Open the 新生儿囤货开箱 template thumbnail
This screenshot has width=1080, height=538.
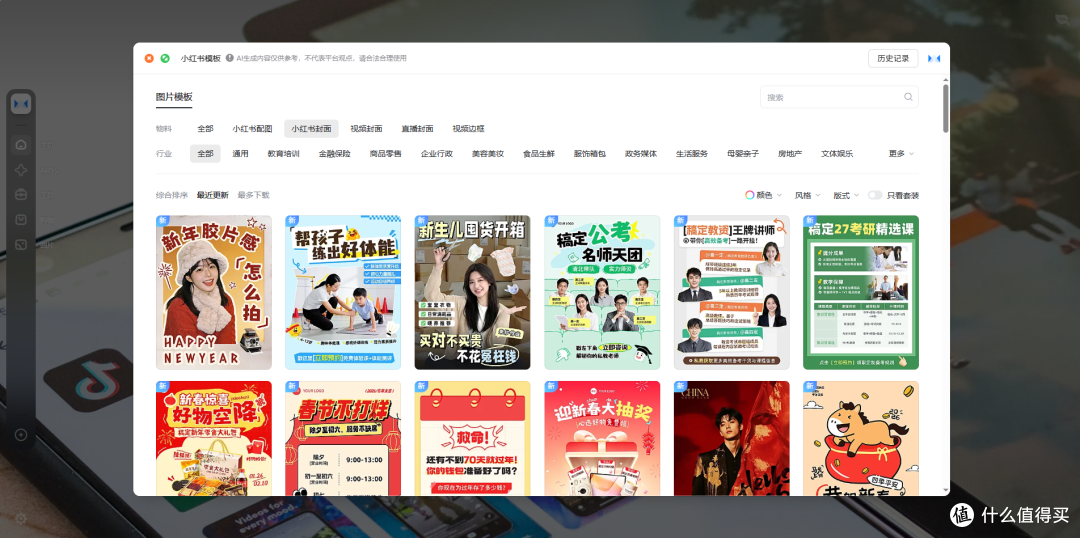pyautogui.click(x=472, y=293)
